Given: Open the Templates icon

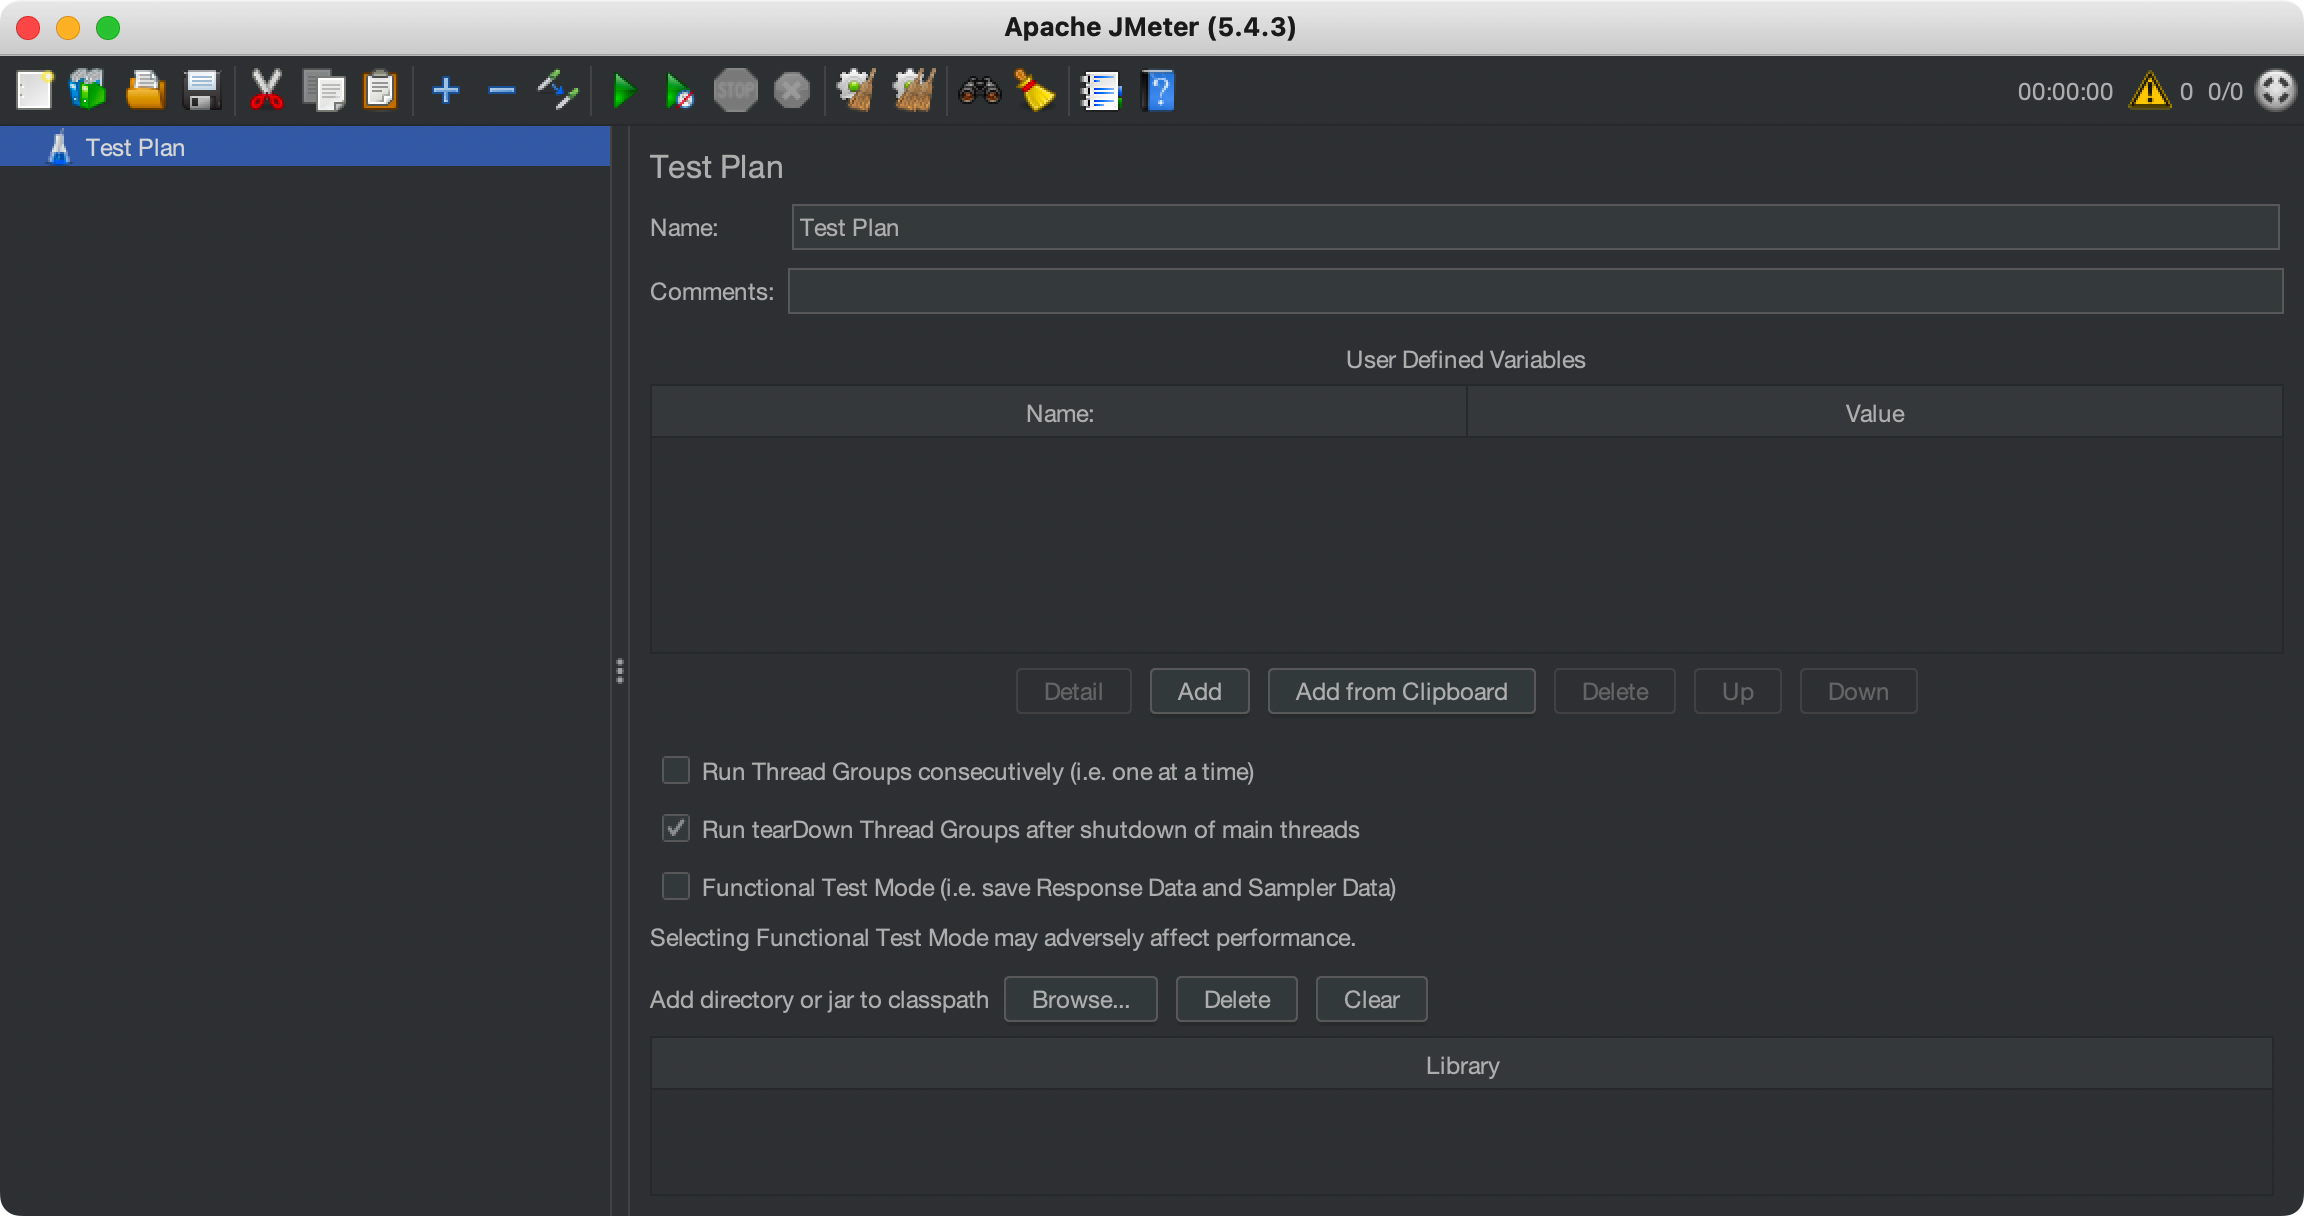Looking at the screenshot, I should (88, 91).
